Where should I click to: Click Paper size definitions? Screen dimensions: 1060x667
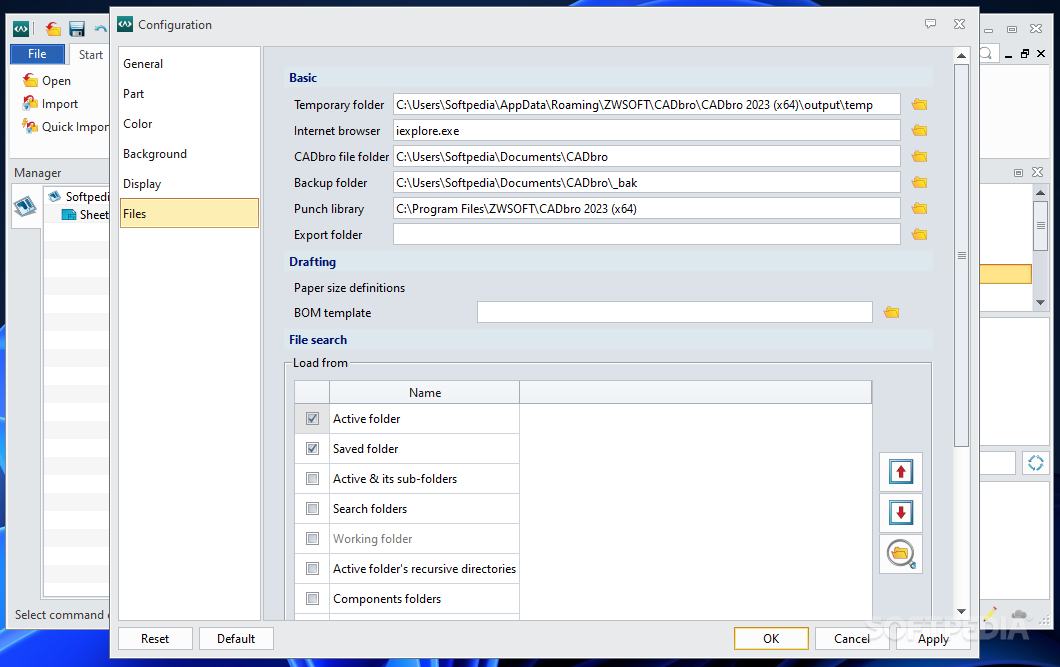350,288
